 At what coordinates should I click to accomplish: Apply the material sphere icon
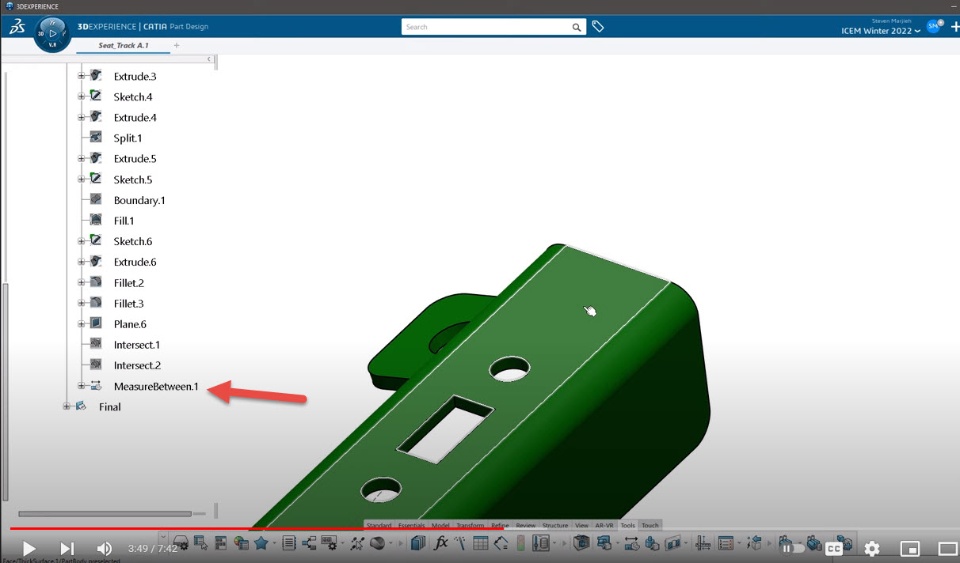pos(377,543)
